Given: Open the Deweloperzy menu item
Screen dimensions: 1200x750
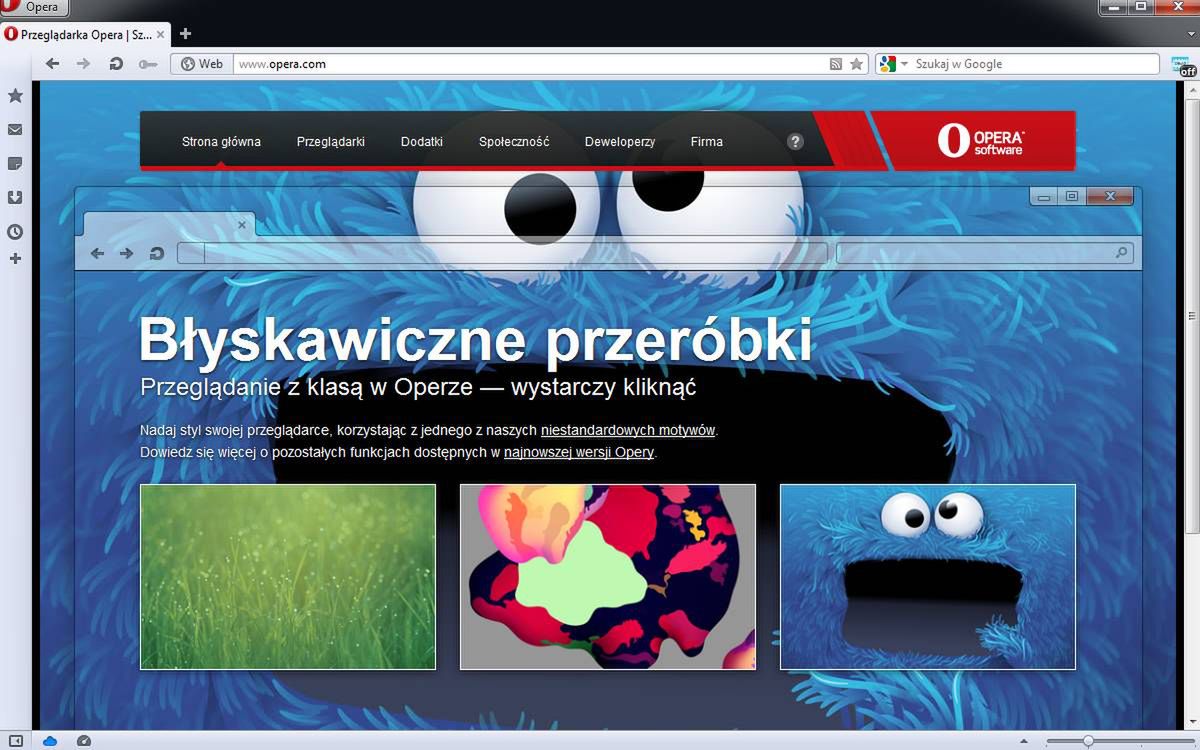Looking at the screenshot, I should click(x=620, y=142).
